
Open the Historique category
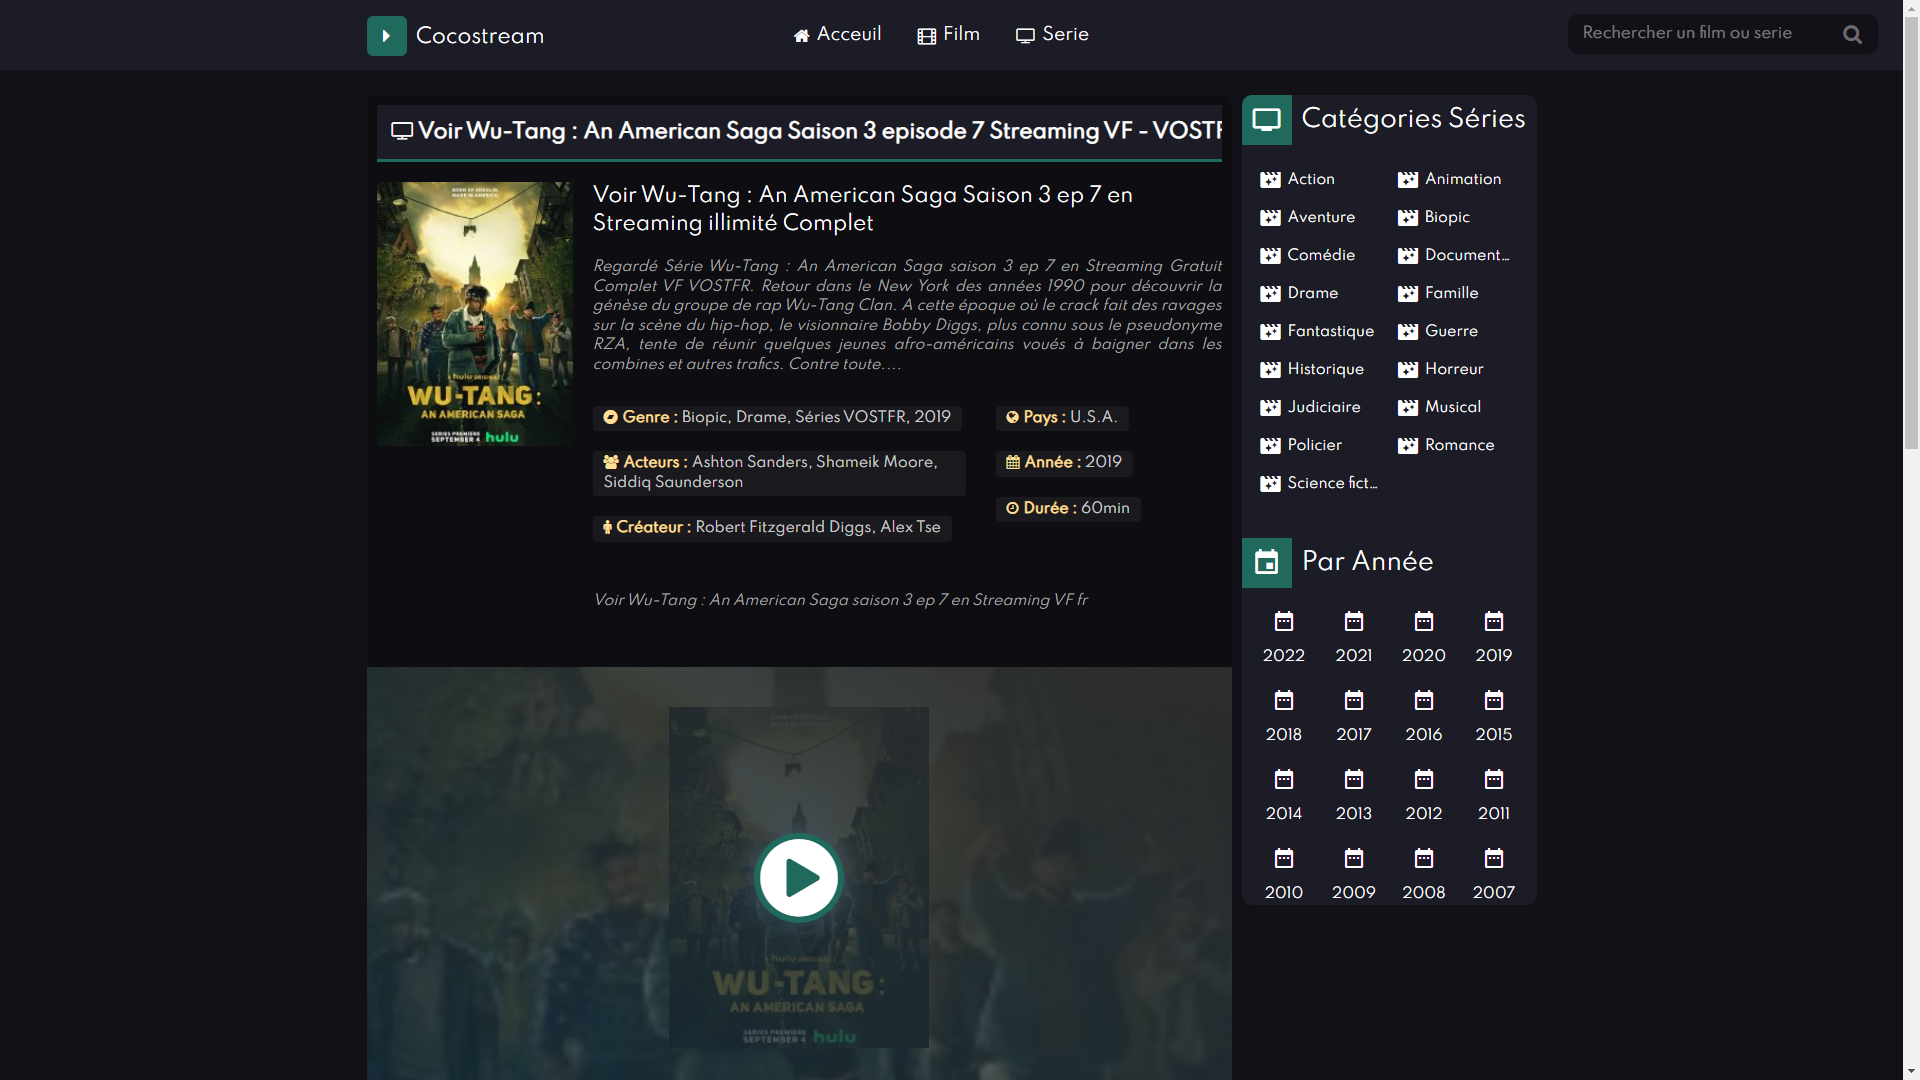[1325, 369]
